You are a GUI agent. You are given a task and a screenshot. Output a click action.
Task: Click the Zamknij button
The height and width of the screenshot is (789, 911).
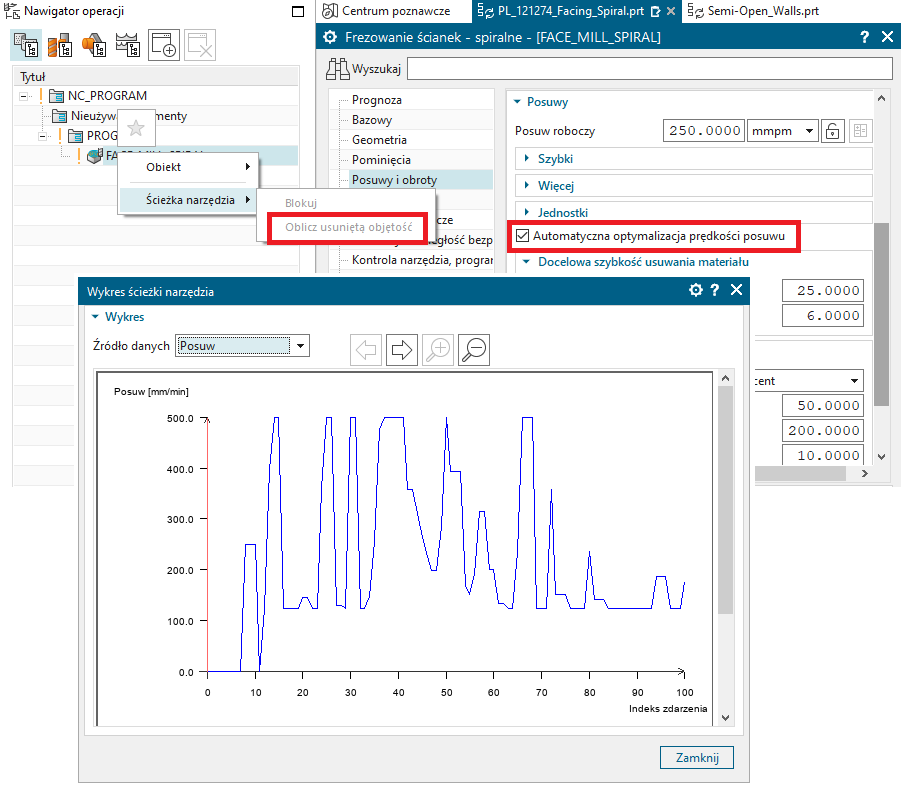click(x=697, y=758)
